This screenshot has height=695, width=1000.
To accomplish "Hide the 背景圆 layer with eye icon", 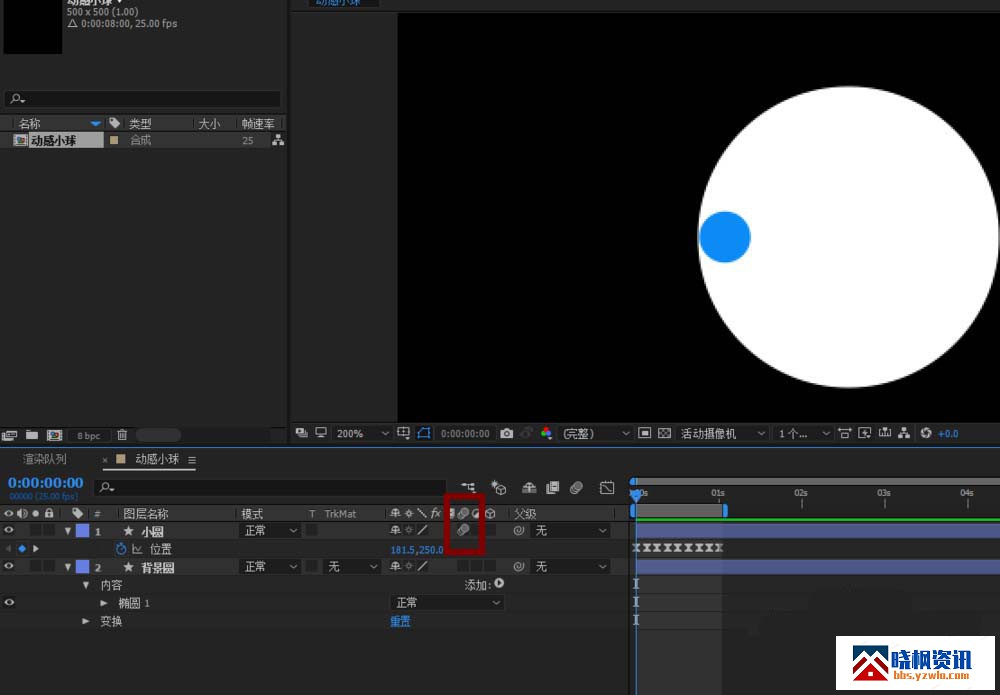I will coord(9,566).
